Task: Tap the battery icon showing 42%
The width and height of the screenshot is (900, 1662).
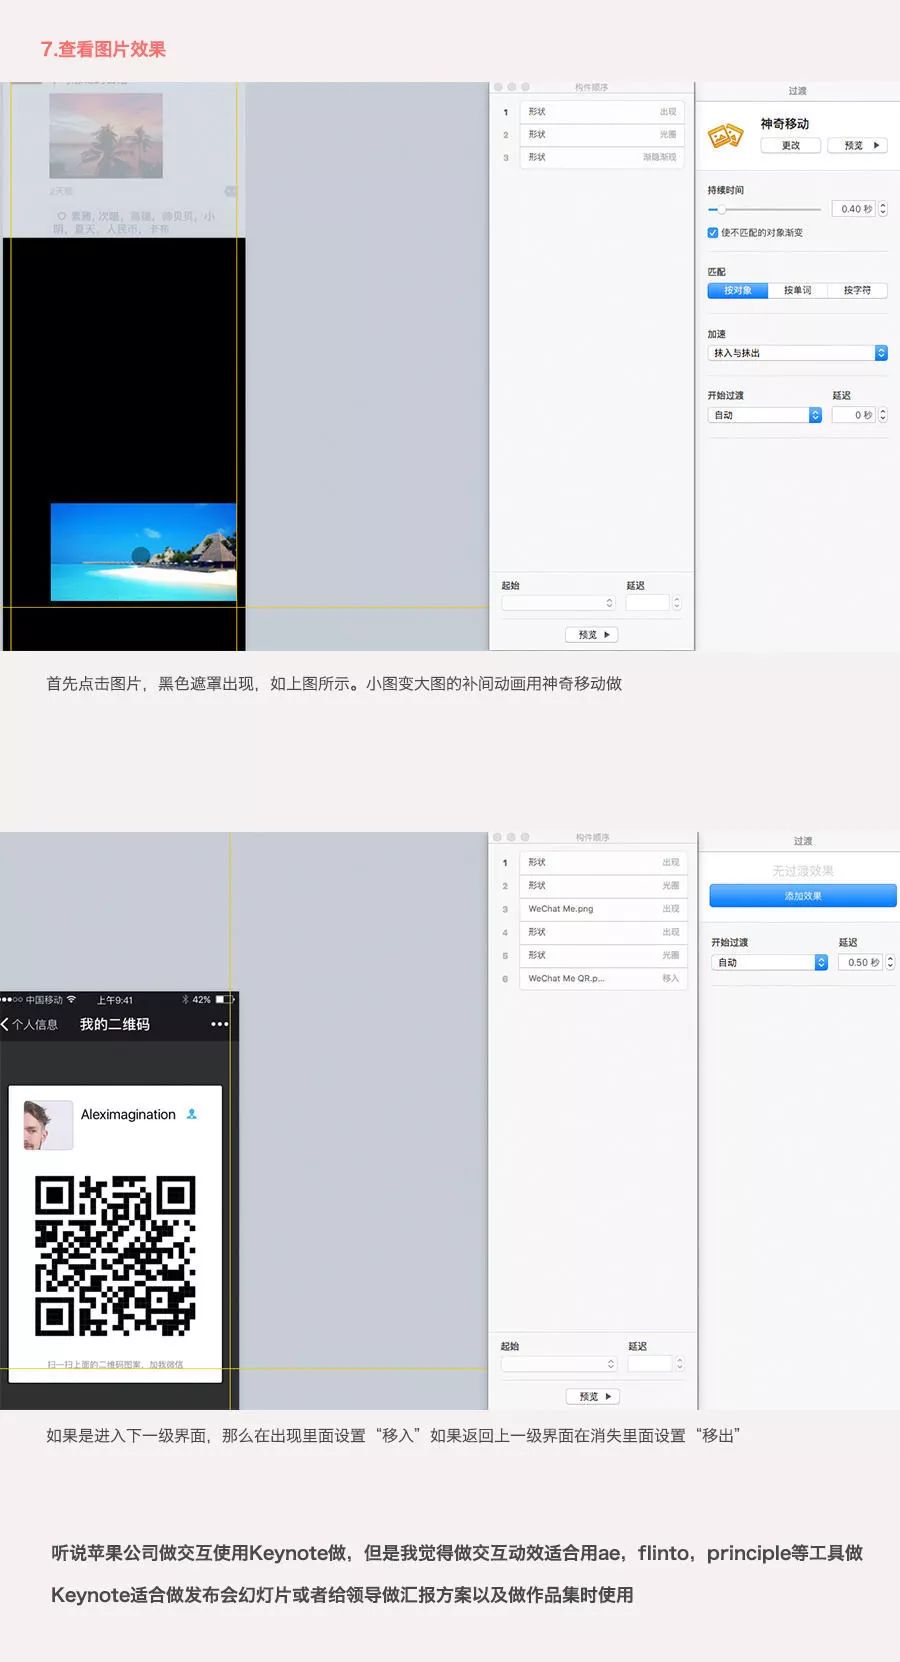Action: click(x=224, y=999)
